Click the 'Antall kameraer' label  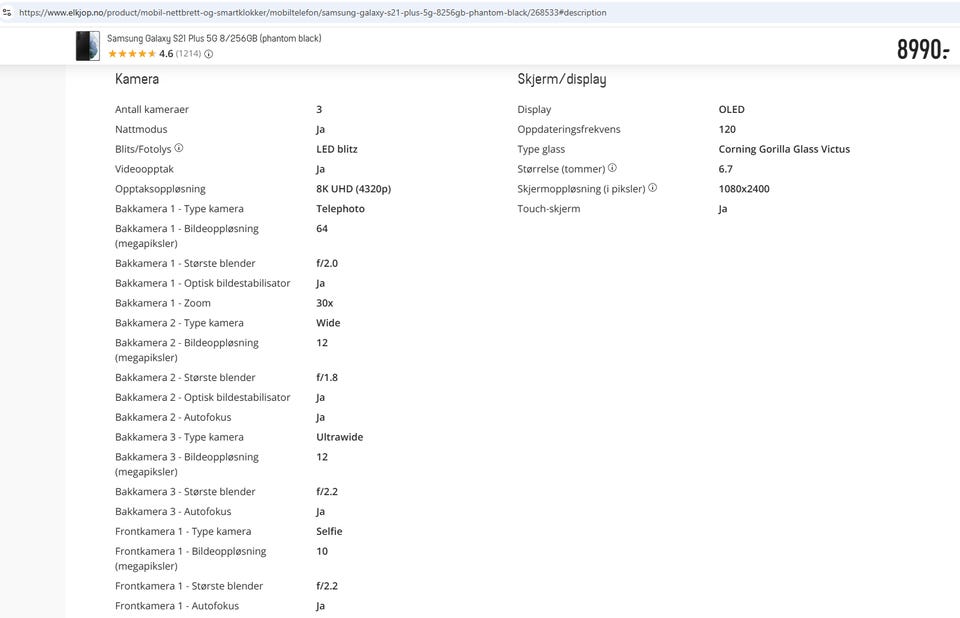[152, 109]
